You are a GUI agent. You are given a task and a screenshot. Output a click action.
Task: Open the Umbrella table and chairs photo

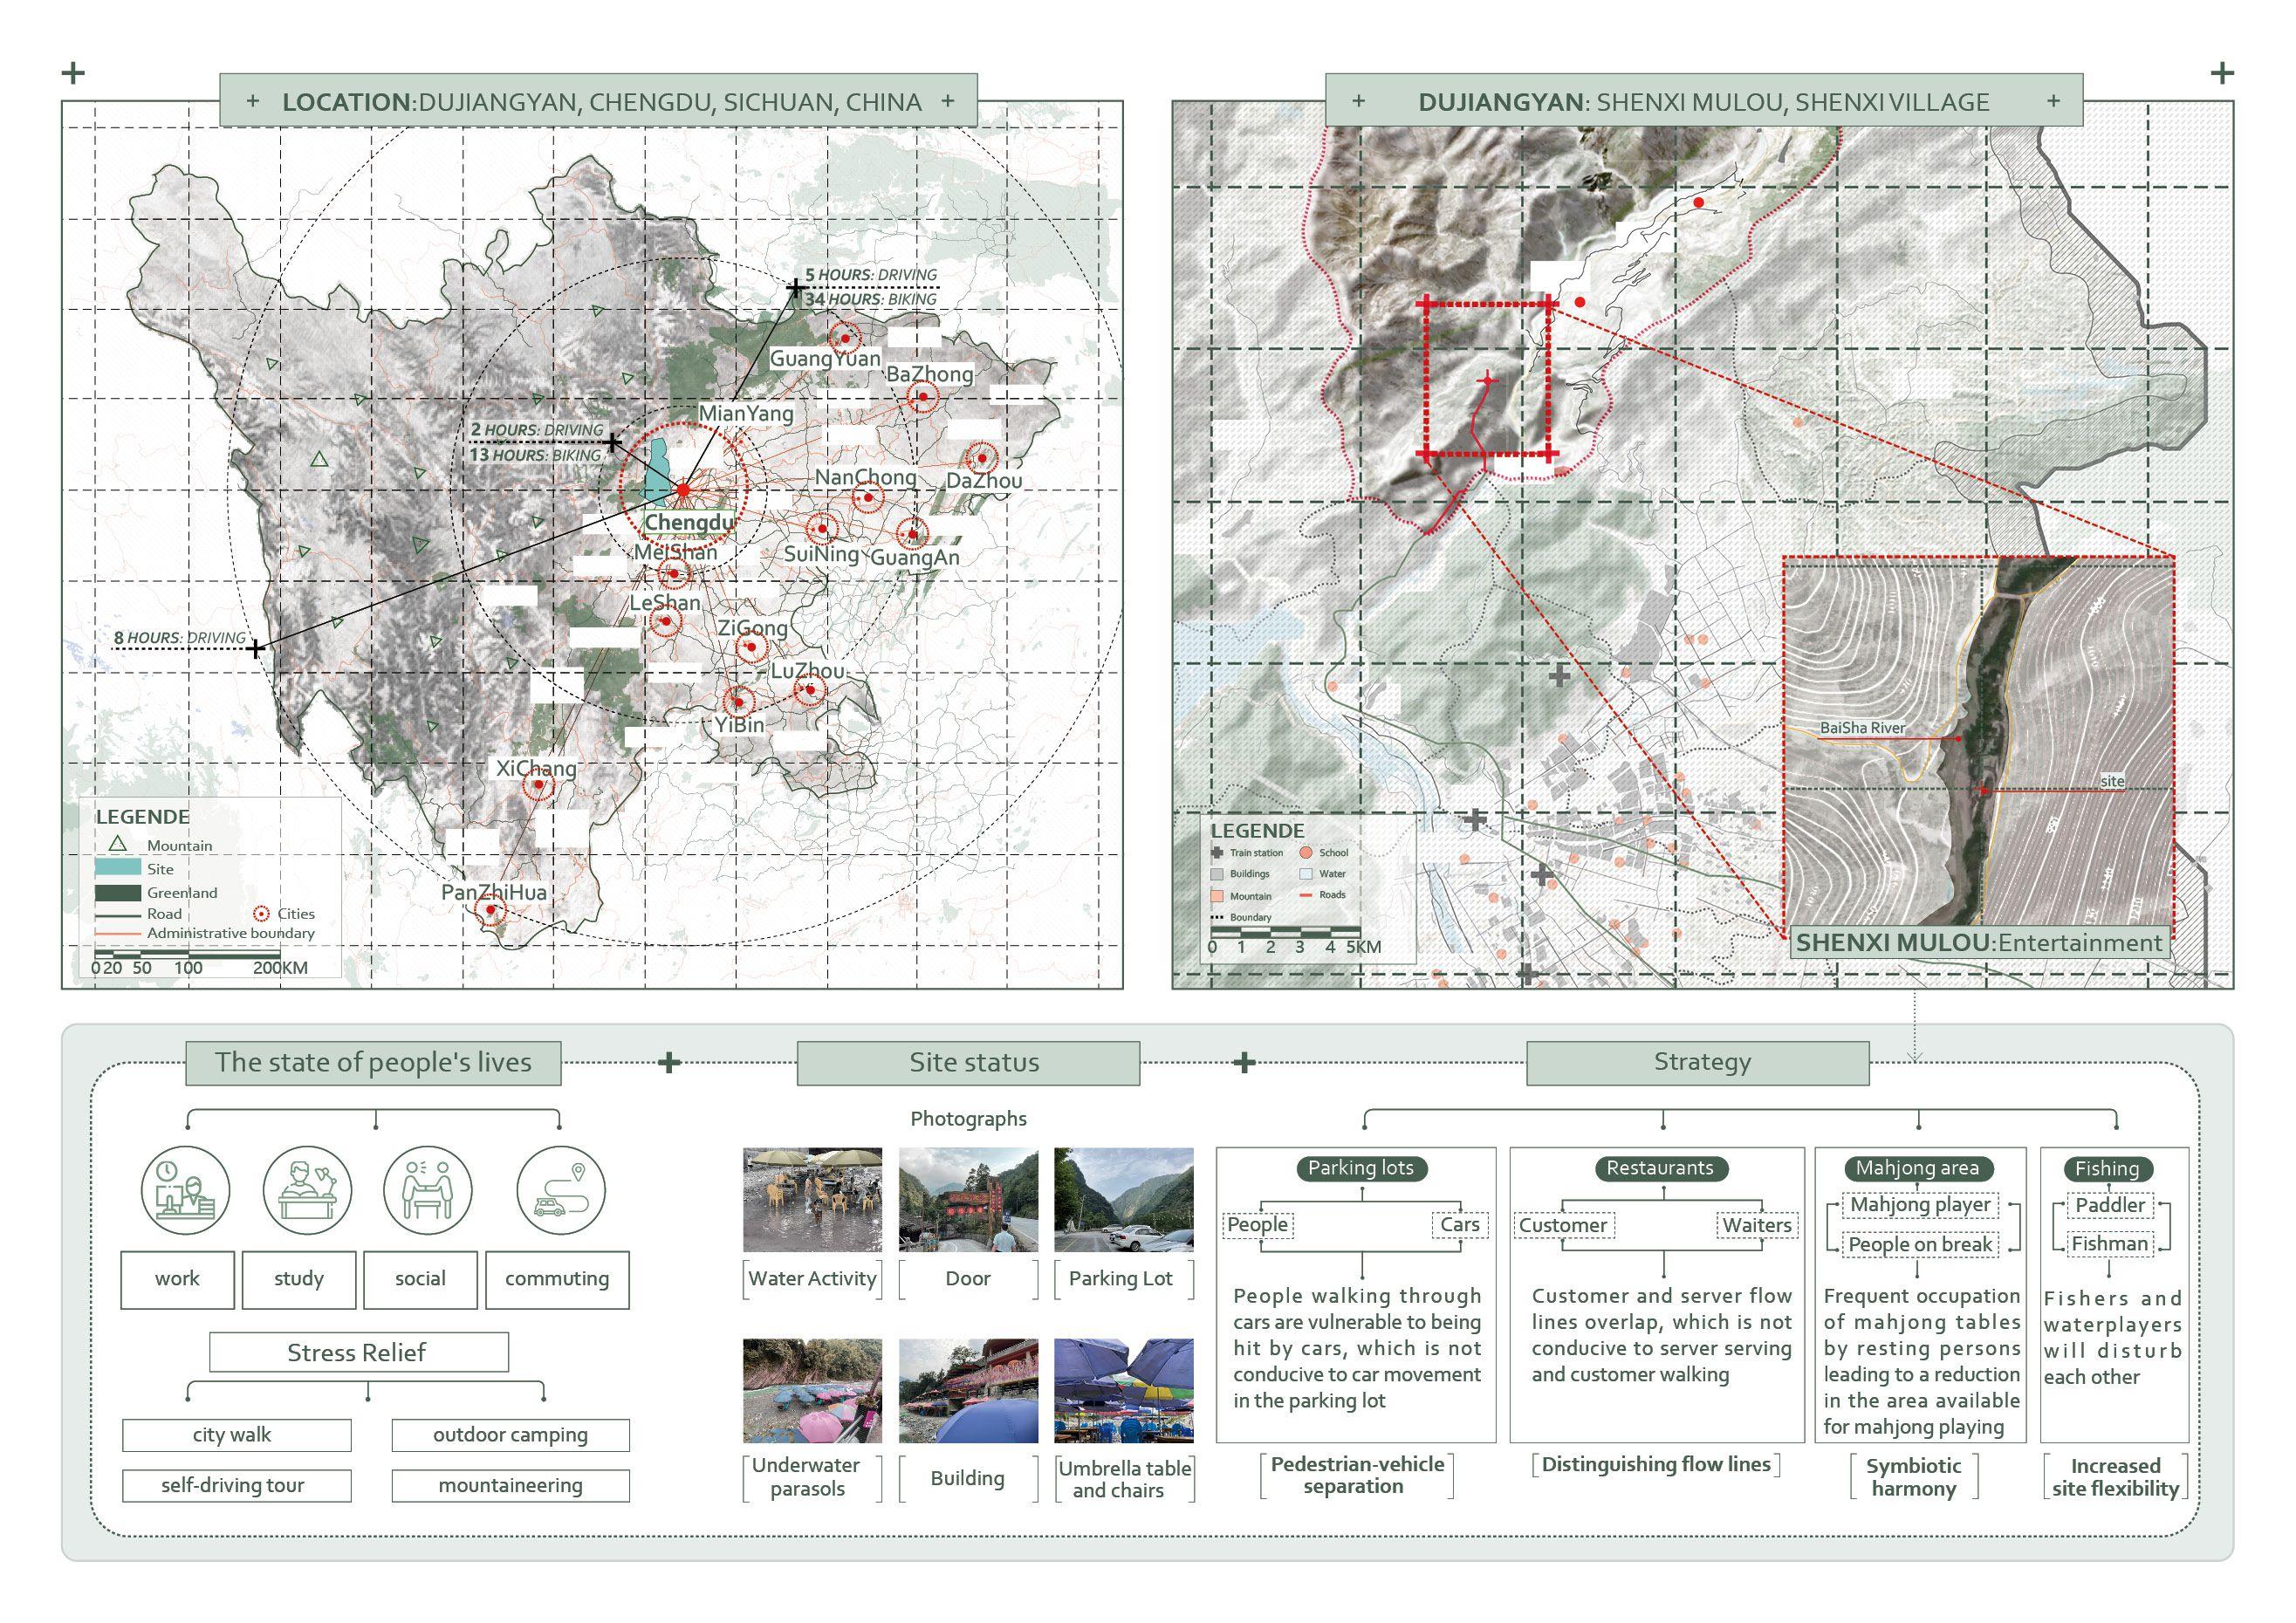[x=1123, y=1390]
